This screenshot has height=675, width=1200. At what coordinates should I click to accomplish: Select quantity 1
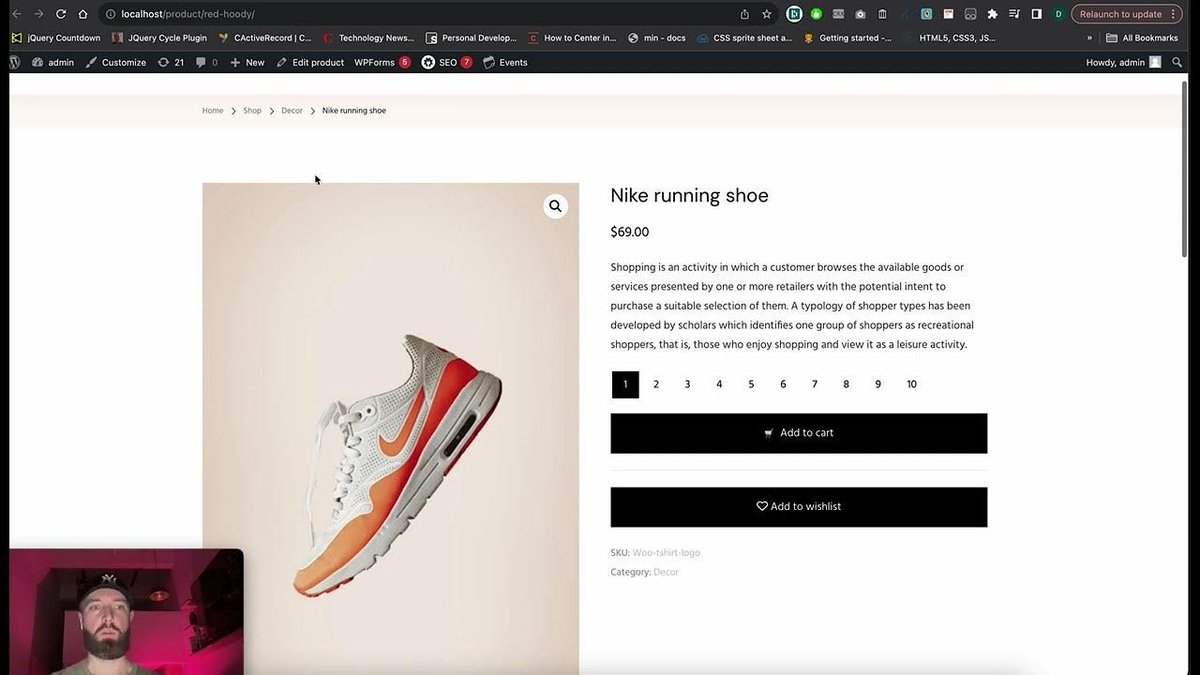[625, 384]
